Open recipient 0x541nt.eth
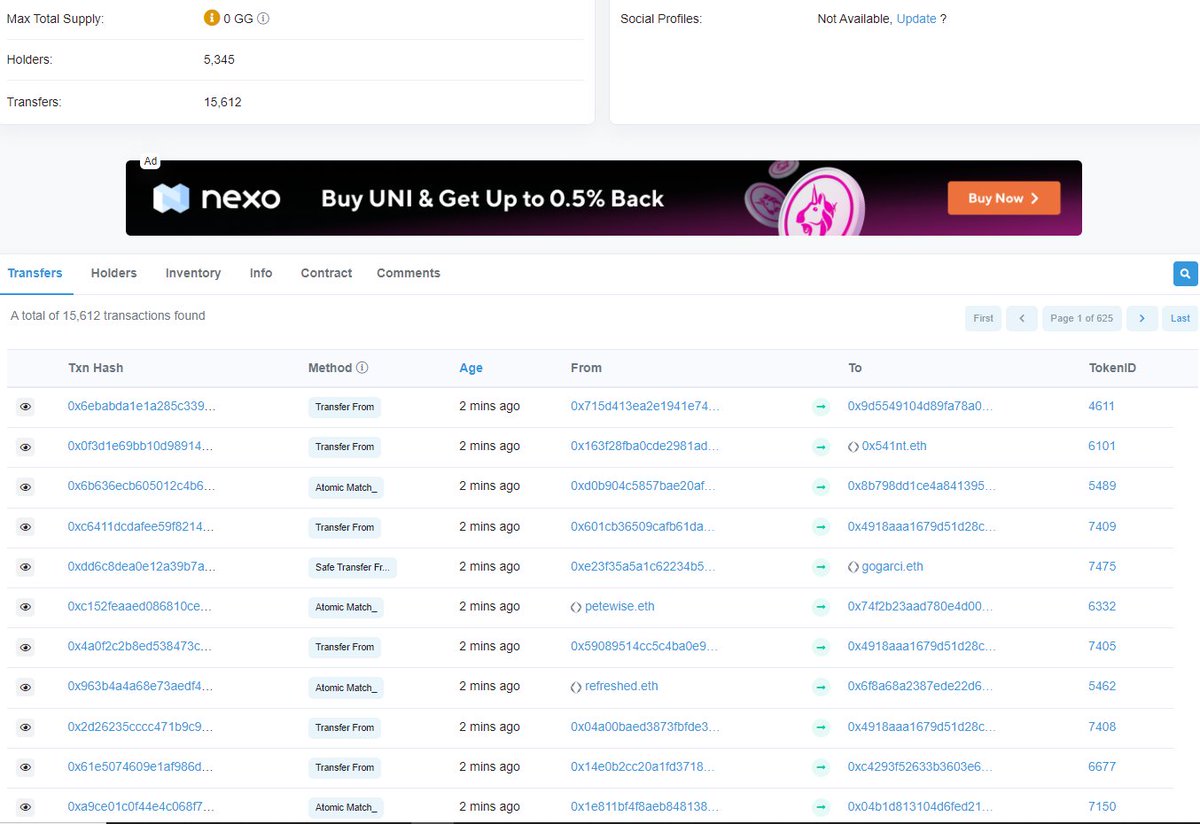 click(x=894, y=447)
